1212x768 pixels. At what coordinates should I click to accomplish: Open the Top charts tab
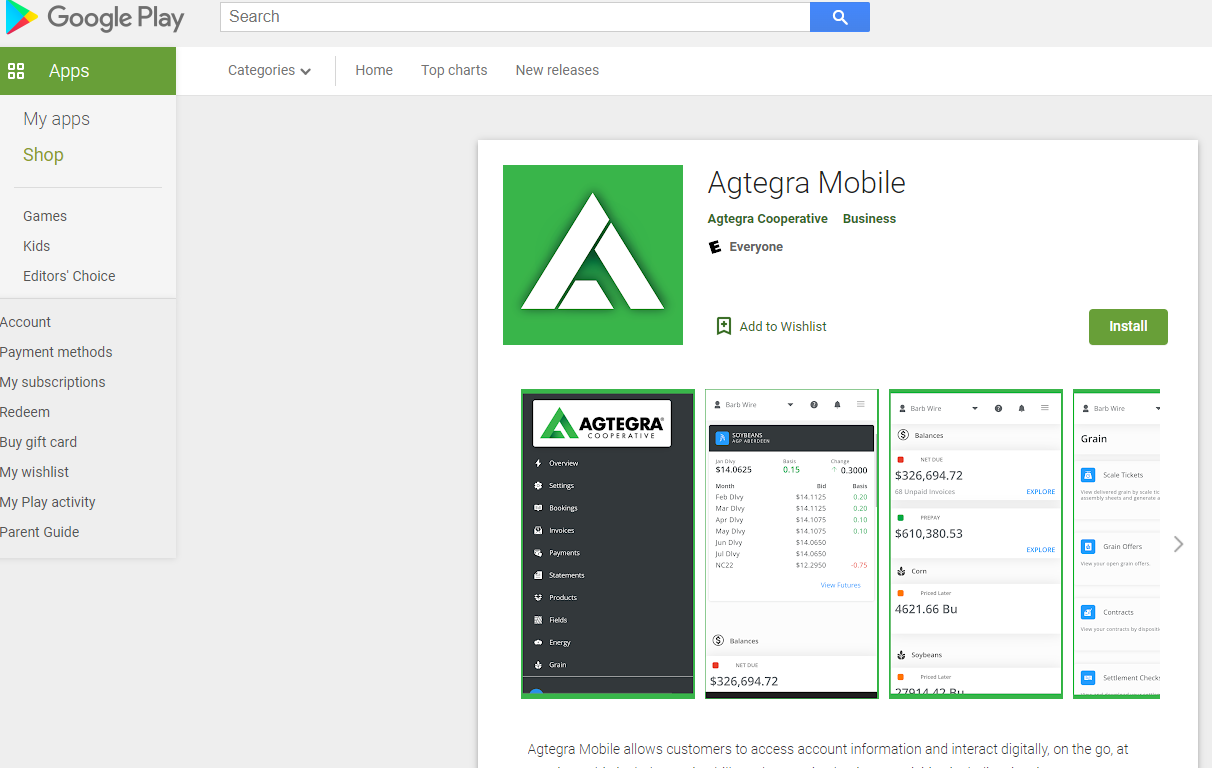pyautogui.click(x=454, y=70)
